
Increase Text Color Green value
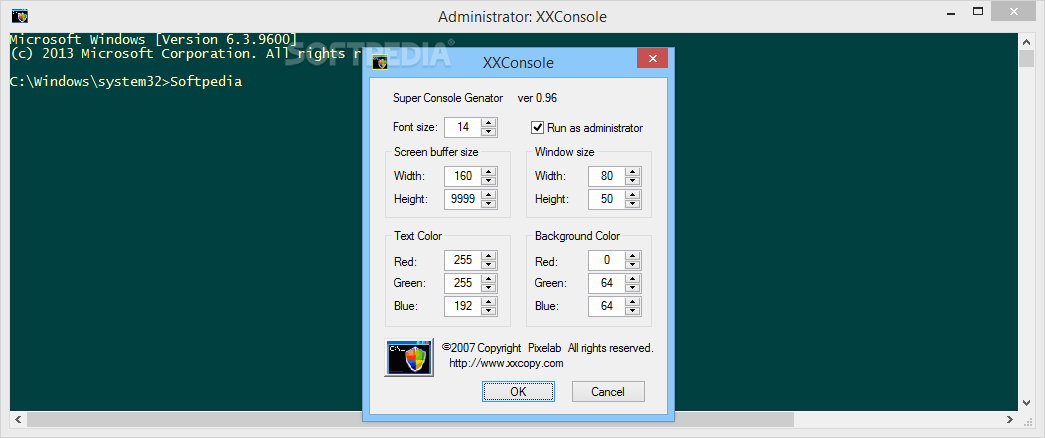coord(490,279)
